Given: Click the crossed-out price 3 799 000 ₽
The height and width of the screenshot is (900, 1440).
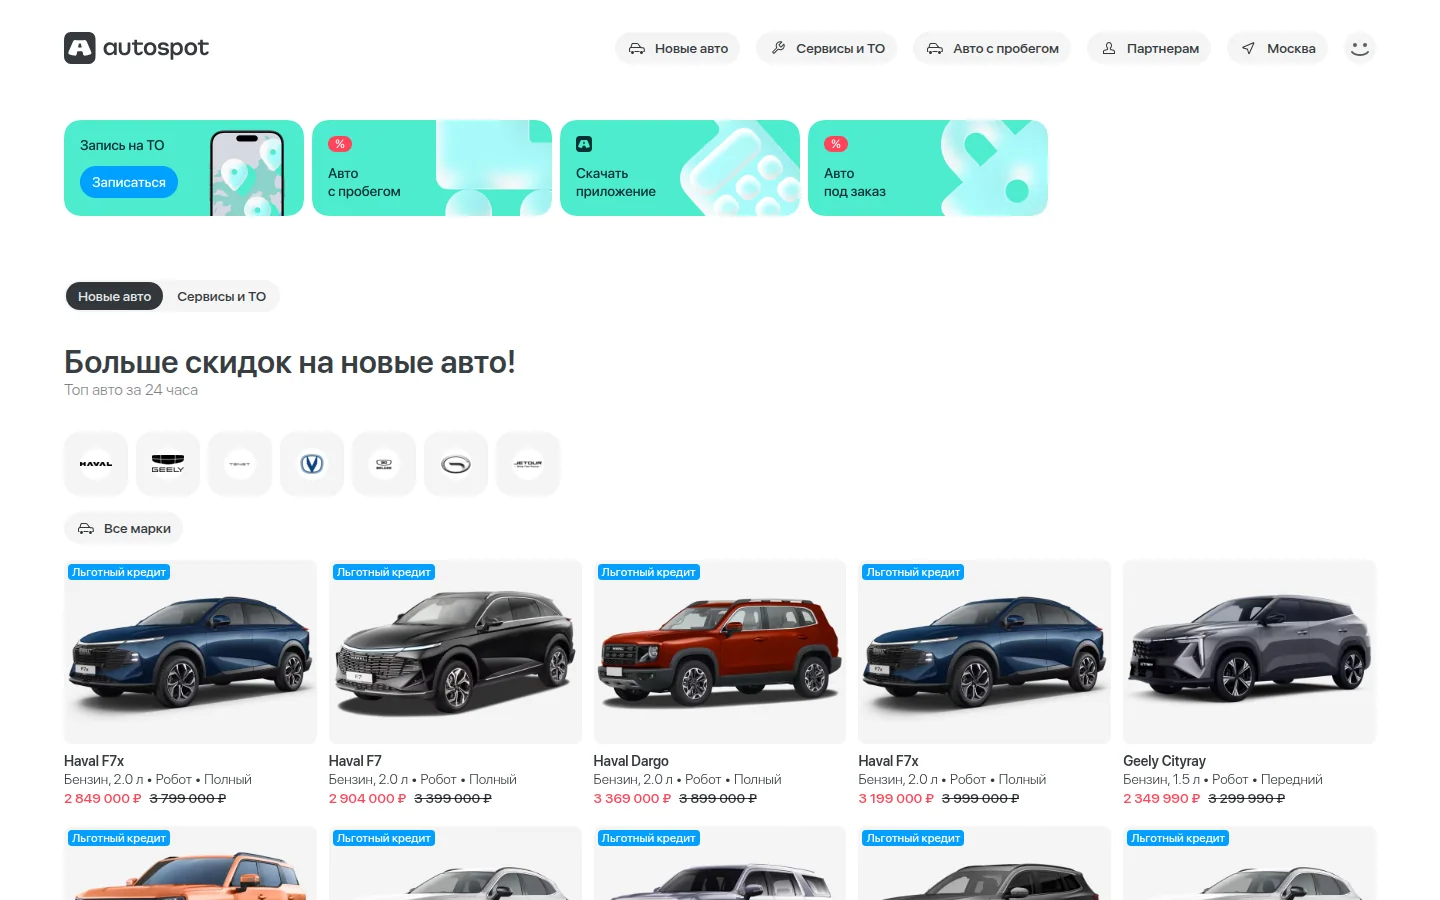Looking at the screenshot, I should 188,798.
